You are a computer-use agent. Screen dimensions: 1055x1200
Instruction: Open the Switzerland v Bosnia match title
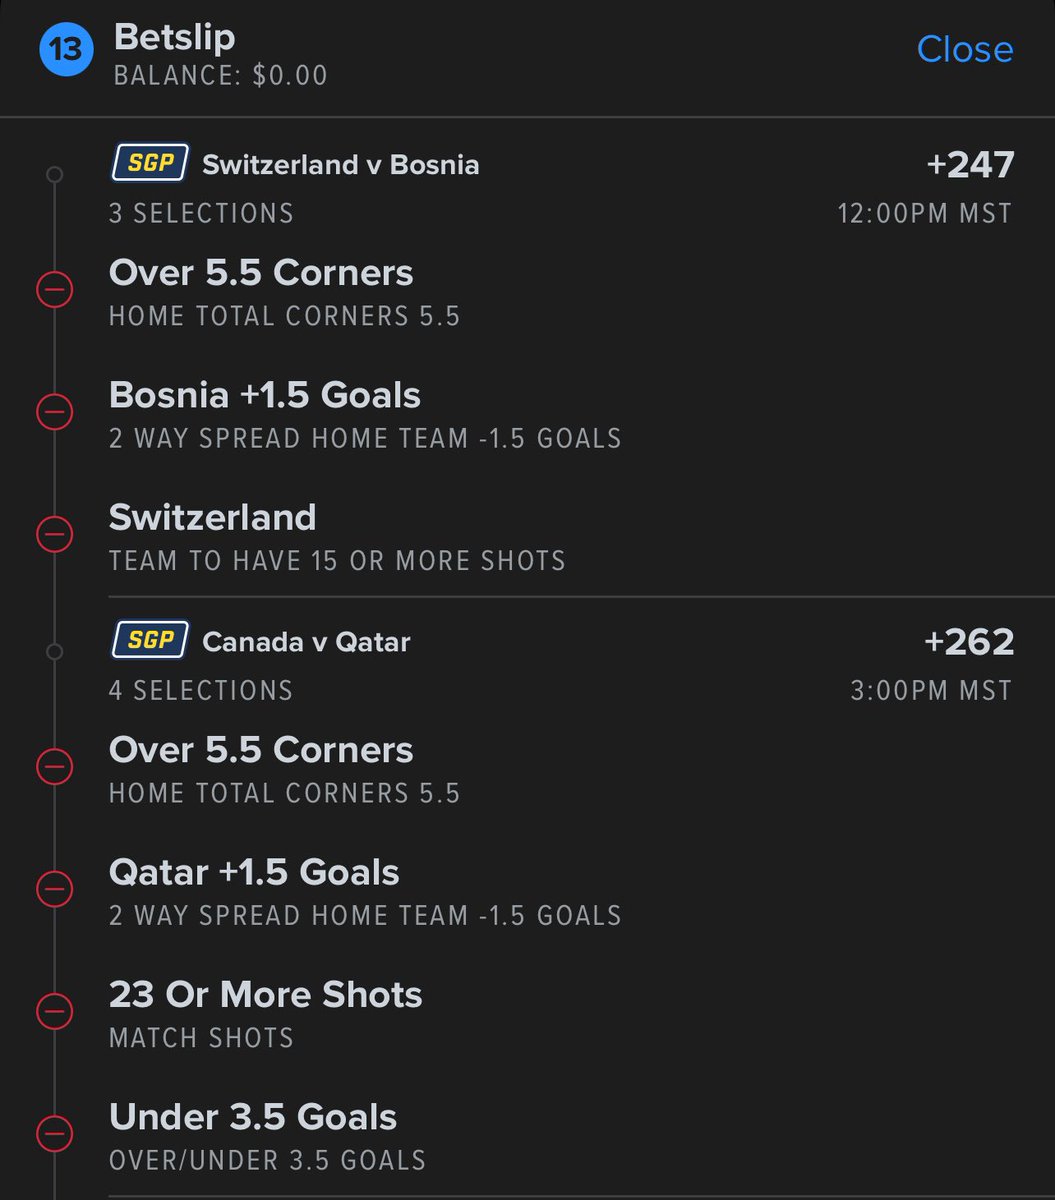click(341, 165)
